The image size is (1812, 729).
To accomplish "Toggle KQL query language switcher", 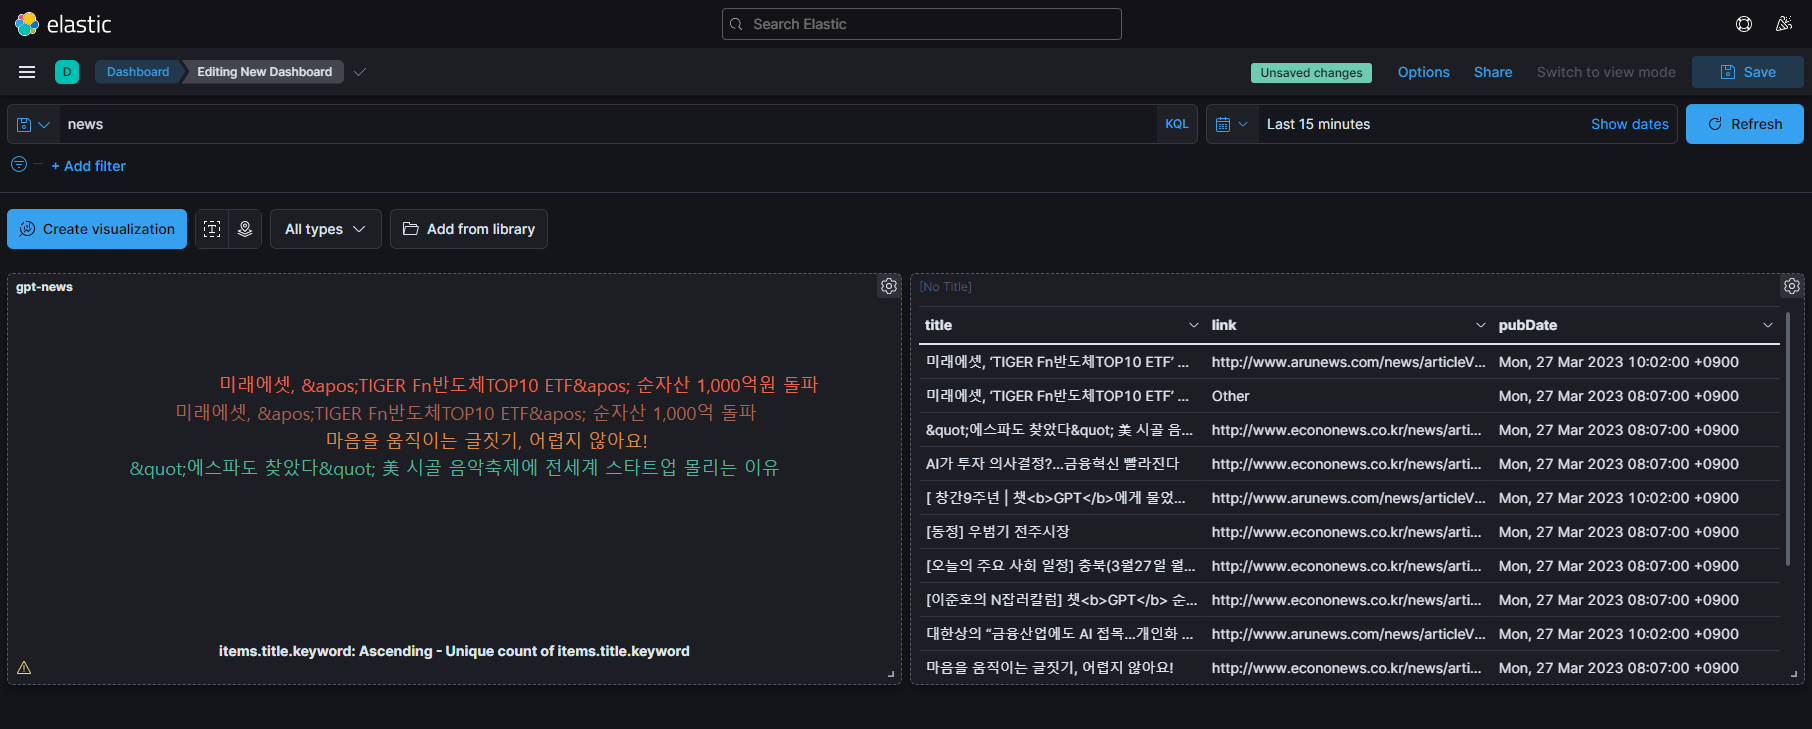I will coord(1177,124).
